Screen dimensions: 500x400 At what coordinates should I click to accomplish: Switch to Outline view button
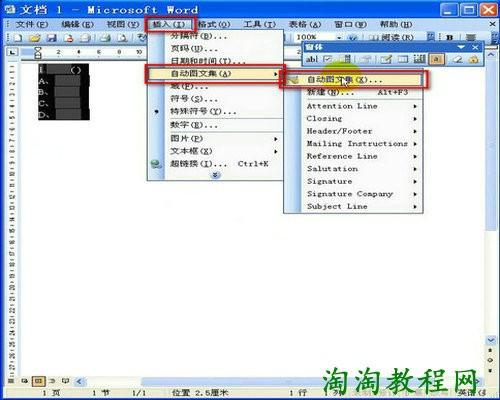click(52, 381)
